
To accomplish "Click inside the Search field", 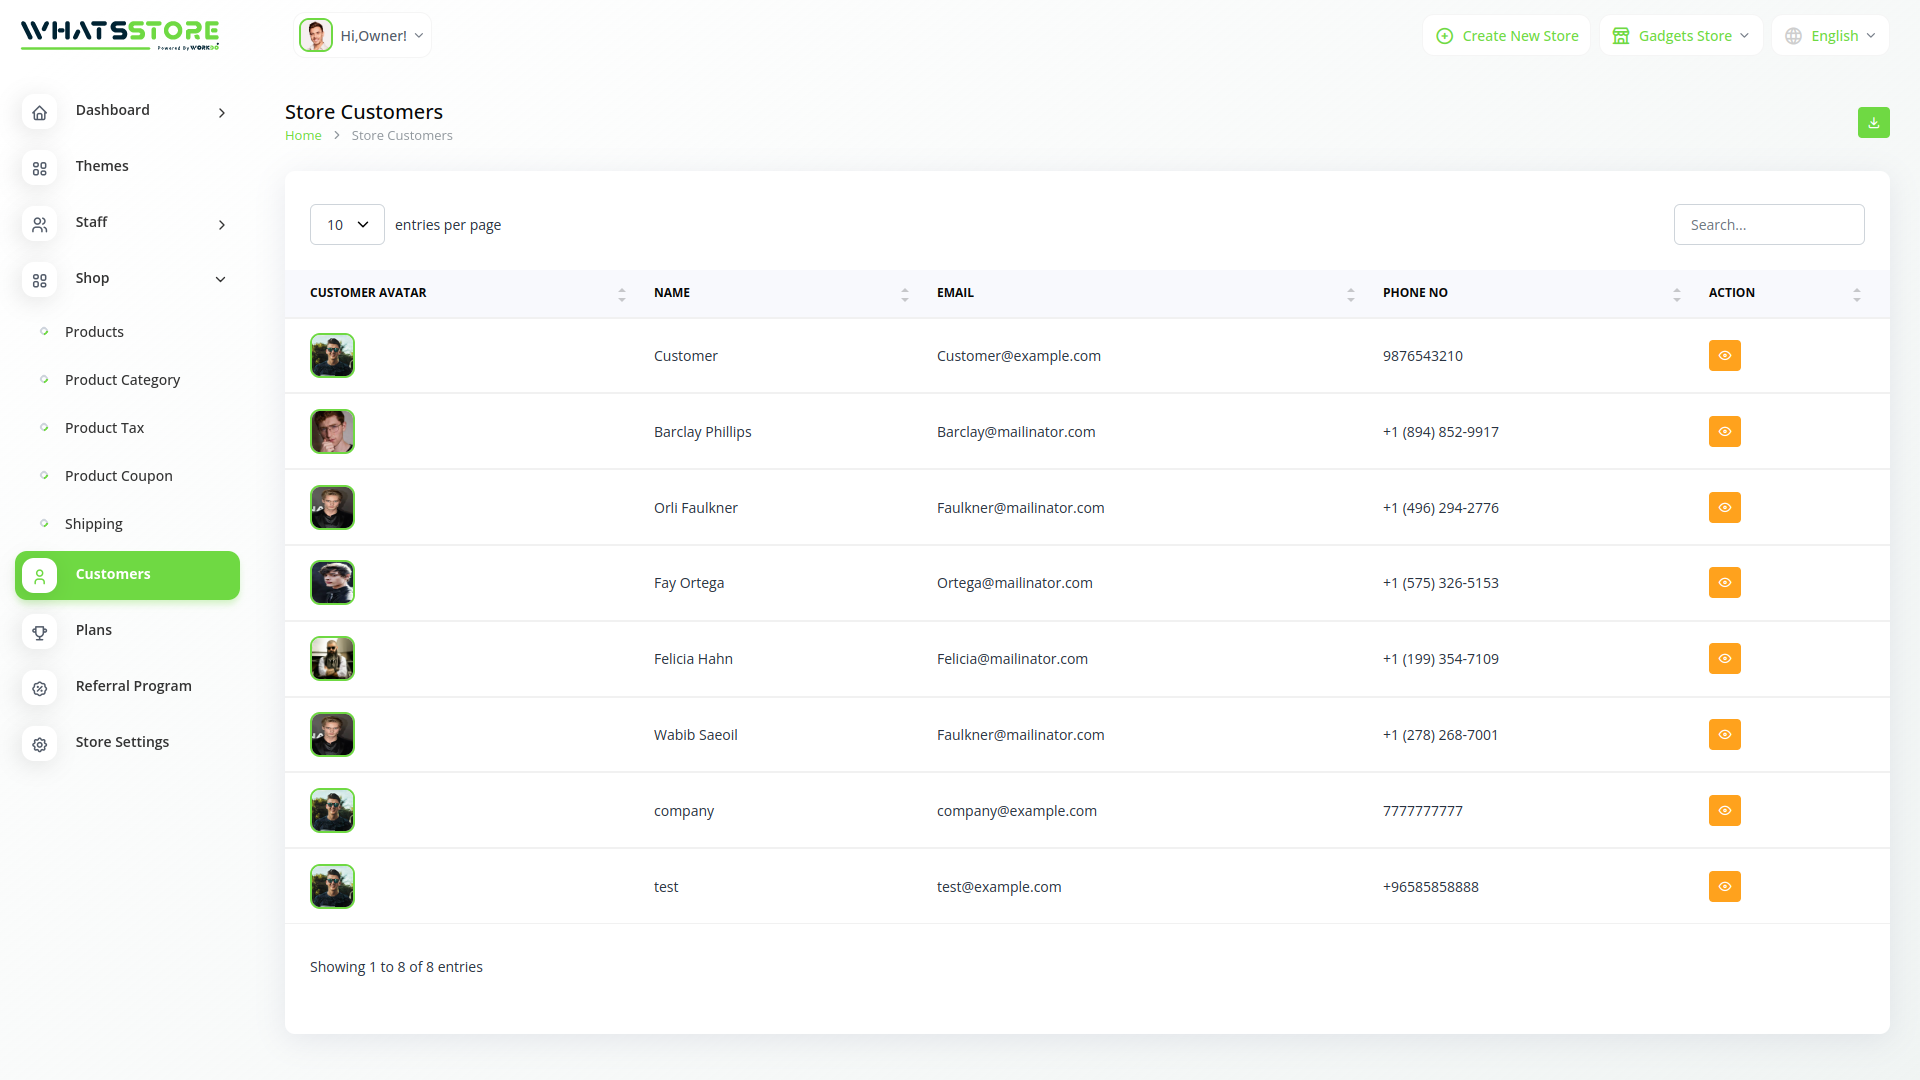I will (1769, 224).
